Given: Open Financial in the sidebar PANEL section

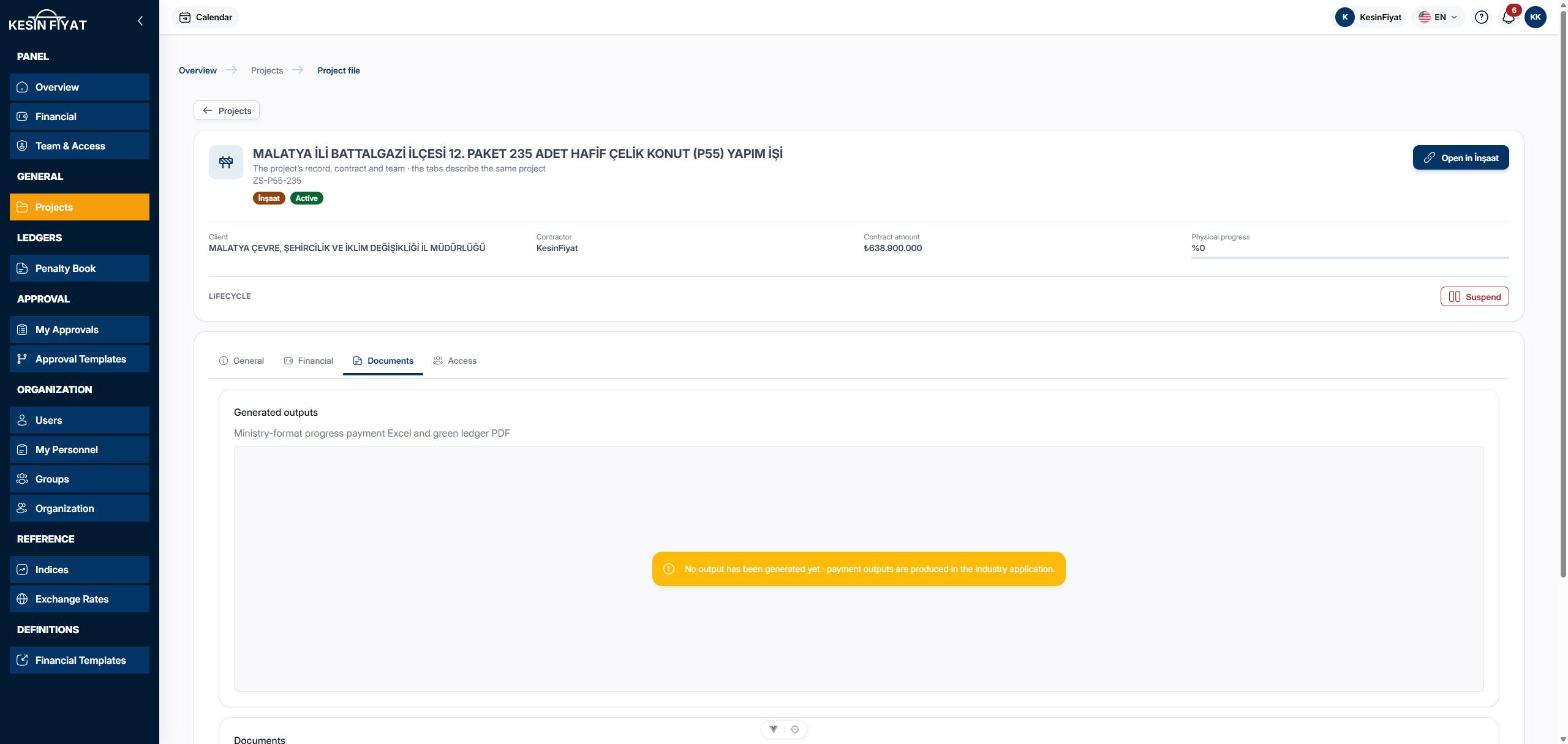Looking at the screenshot, I should [x=80, y=116].
